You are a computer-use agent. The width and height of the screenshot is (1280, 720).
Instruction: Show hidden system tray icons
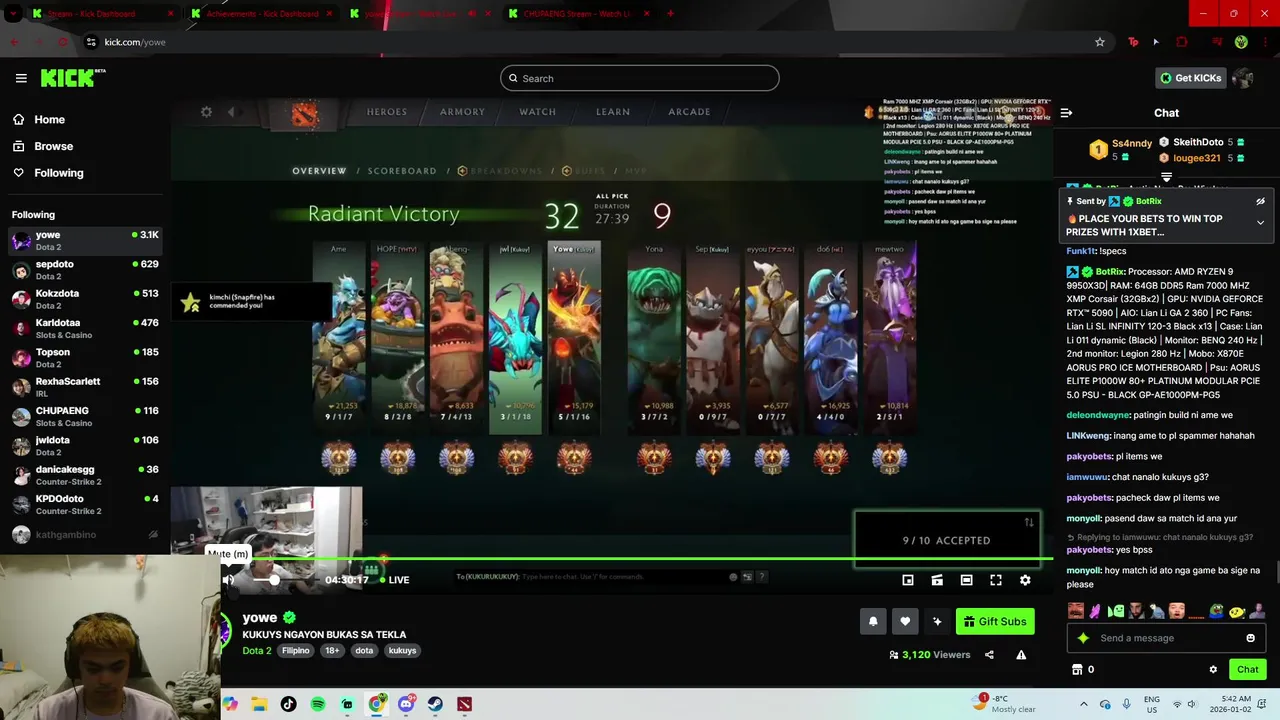[x=1083, y=704]
